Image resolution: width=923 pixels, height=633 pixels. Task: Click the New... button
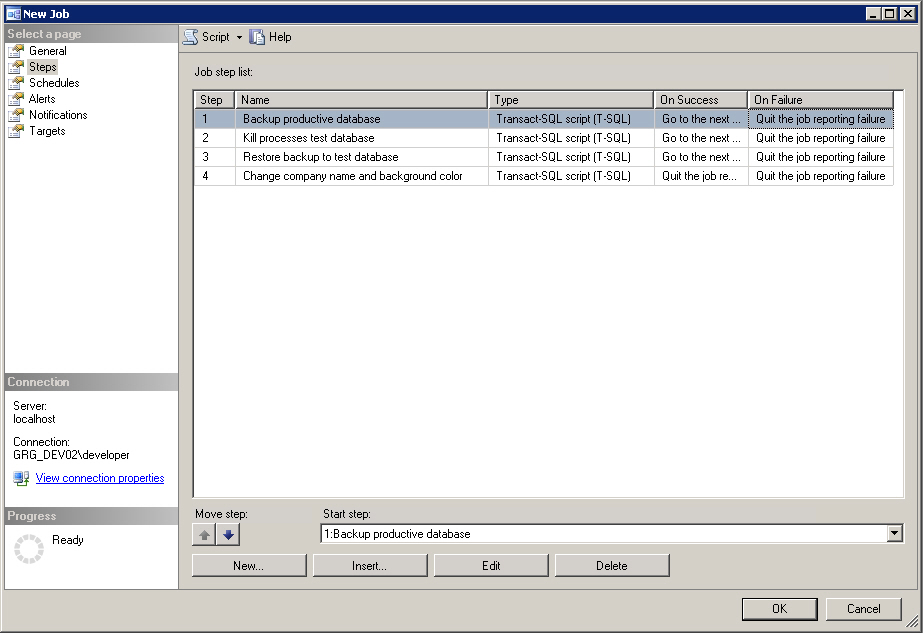coord(249,565)
